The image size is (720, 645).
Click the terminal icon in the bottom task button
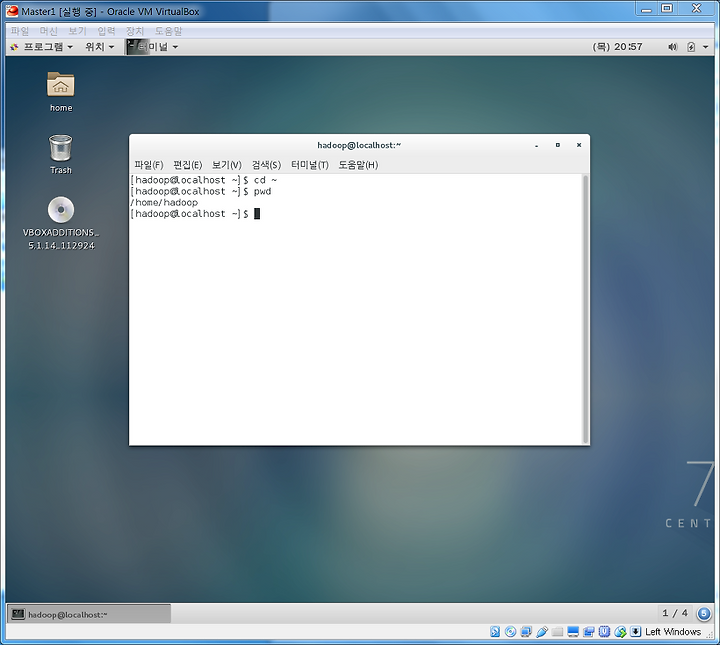(18, 614)
